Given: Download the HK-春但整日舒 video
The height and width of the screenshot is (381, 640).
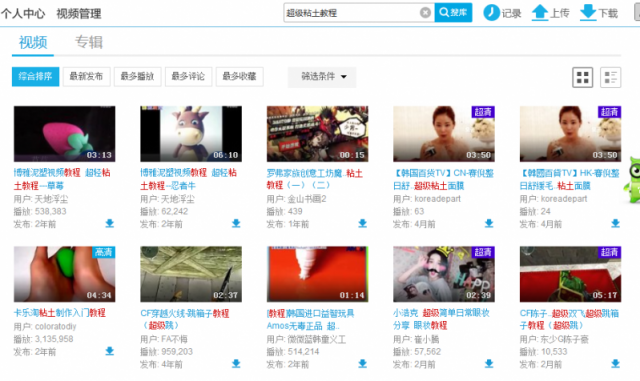Looking at the screenshot, I should tap(616, 223).
